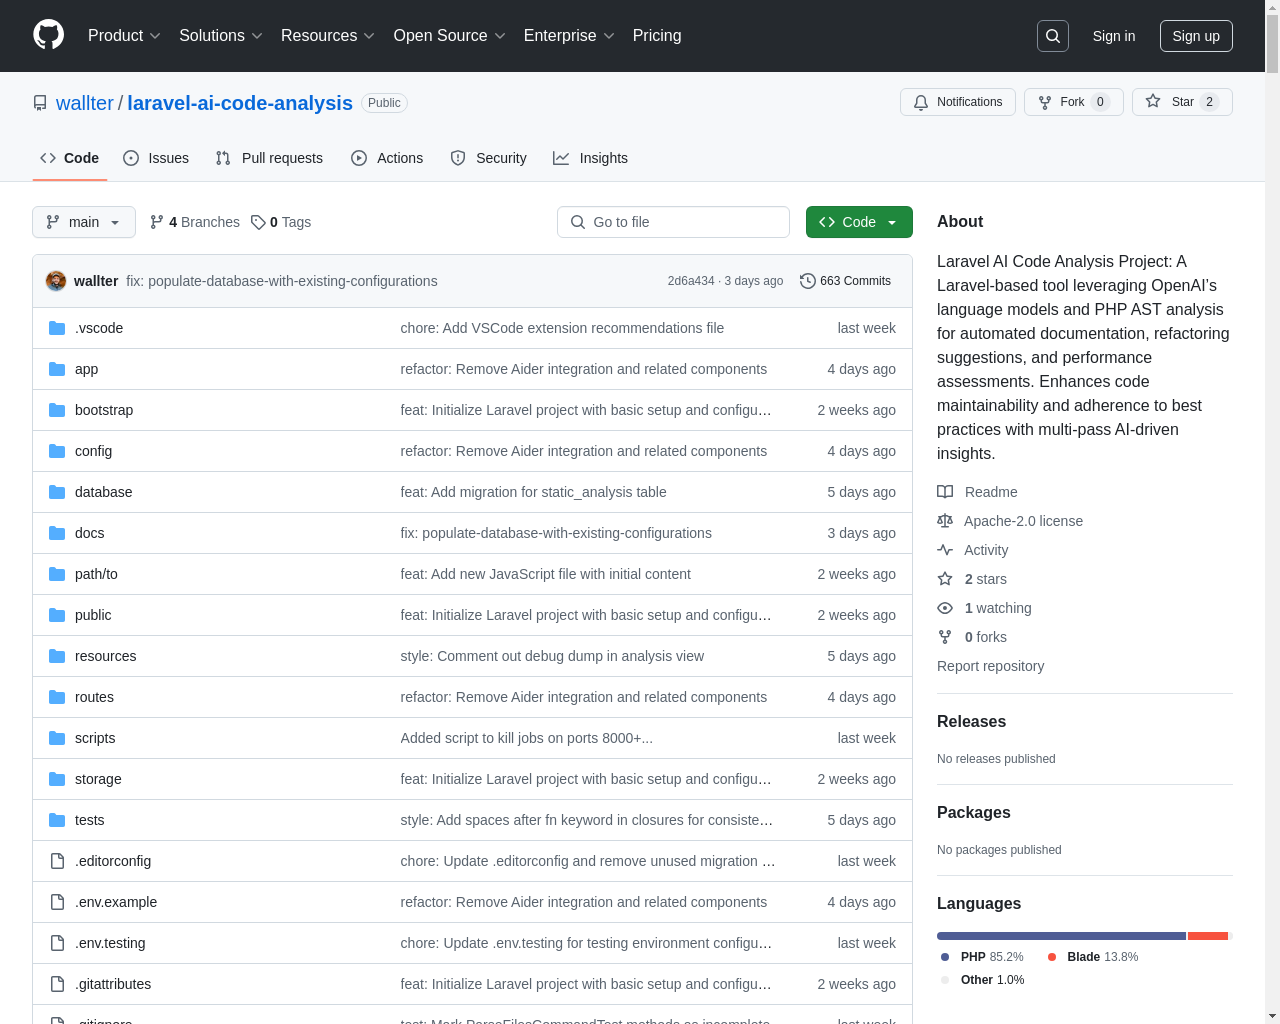Open the Packages heading link
1280x1024 pixels.
pos(973,813)
